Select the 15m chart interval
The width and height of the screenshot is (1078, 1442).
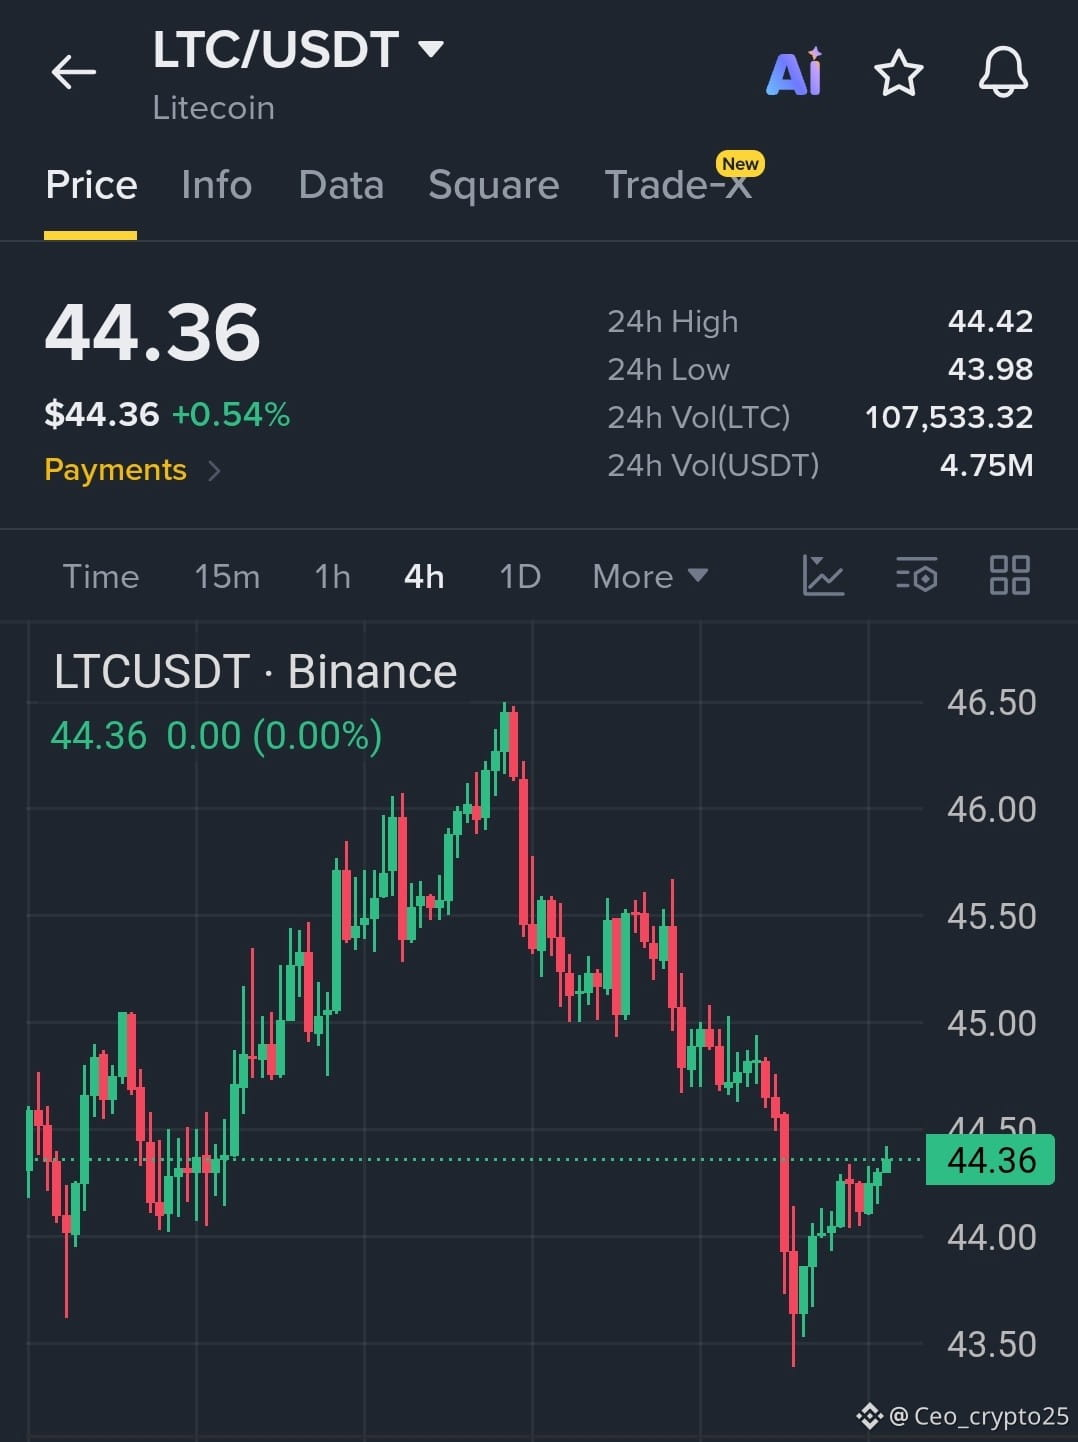(x=227, y=577)
